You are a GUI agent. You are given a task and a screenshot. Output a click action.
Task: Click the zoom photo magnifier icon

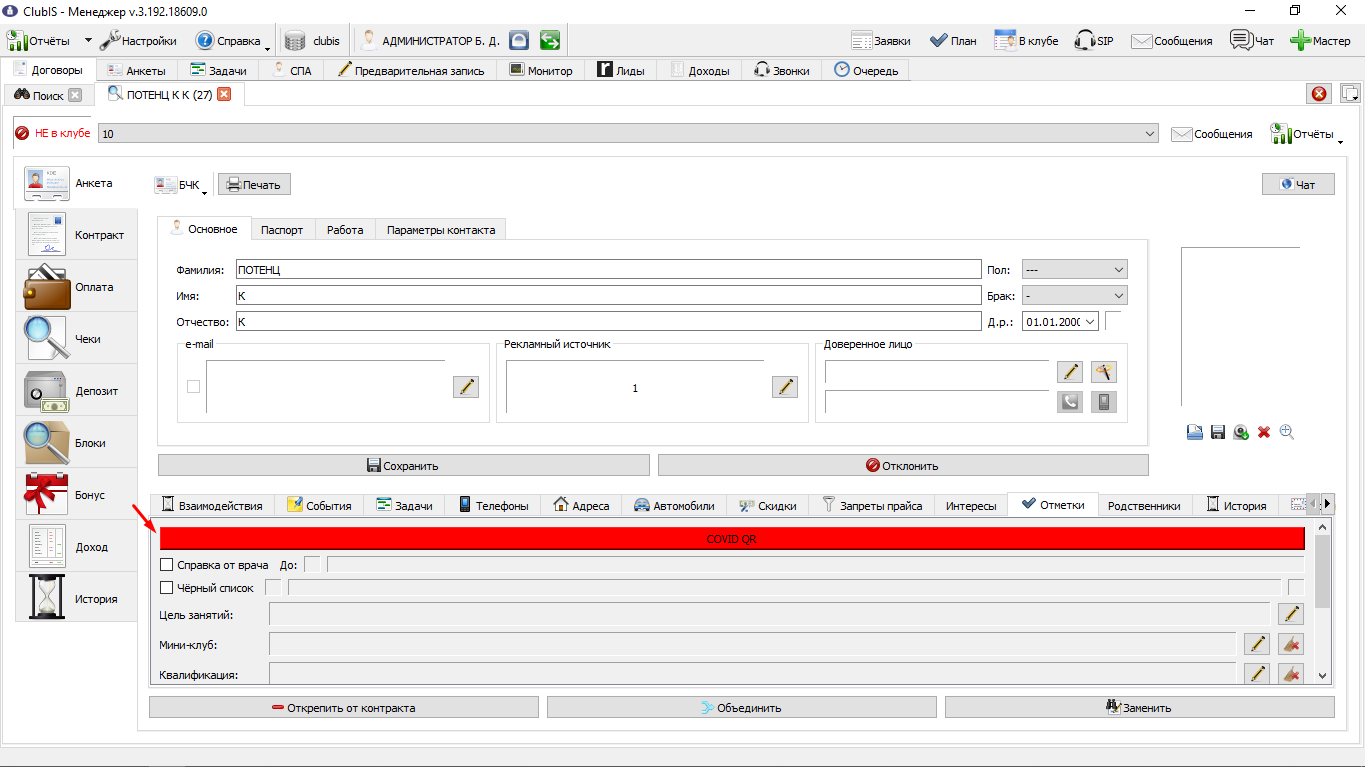(1287, 432)
